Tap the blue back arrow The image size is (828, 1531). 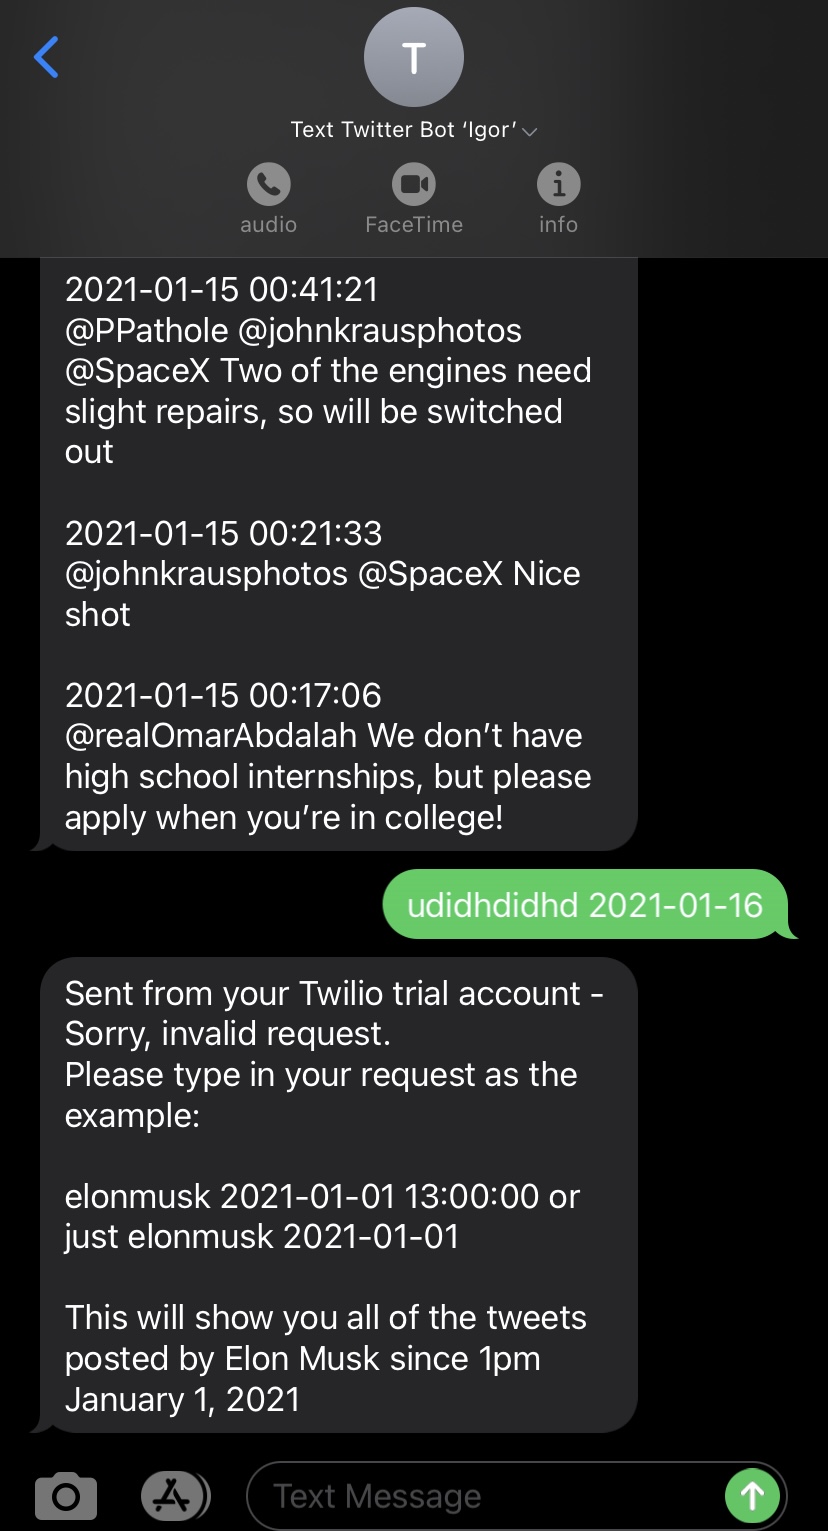[46, 57]
